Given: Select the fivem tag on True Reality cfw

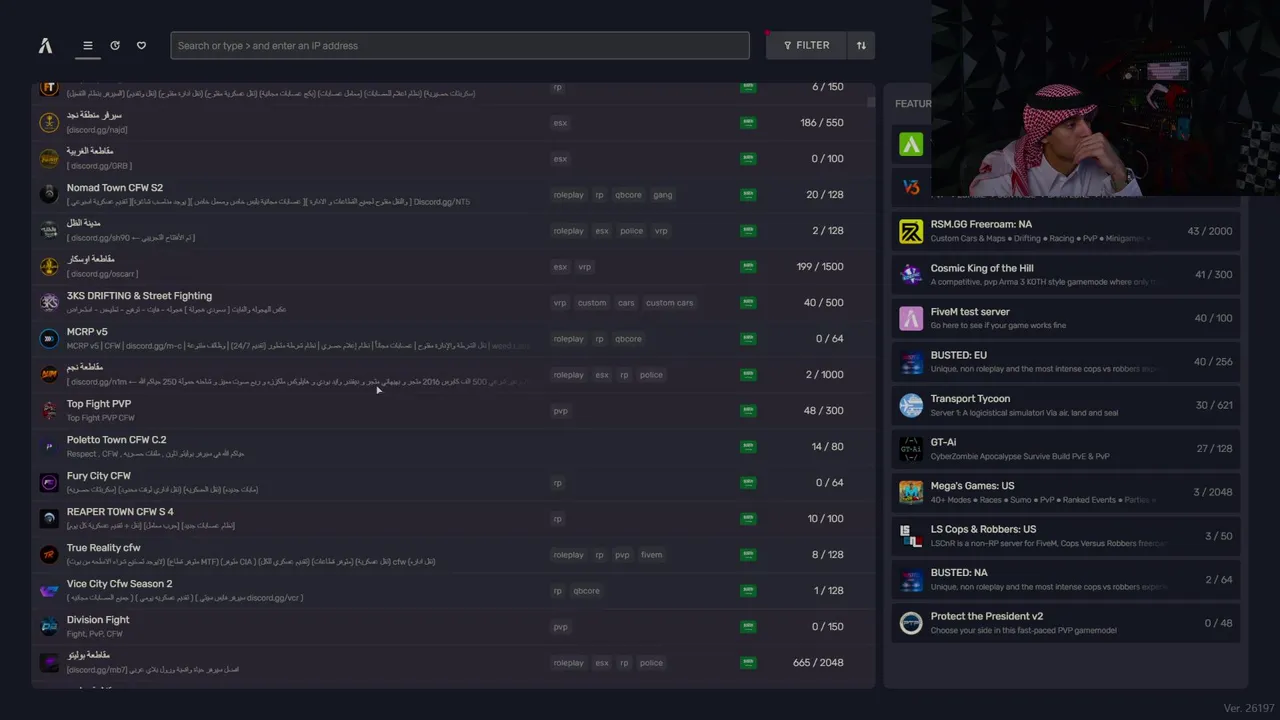Looking at the screenshot, I should [651, 555].
